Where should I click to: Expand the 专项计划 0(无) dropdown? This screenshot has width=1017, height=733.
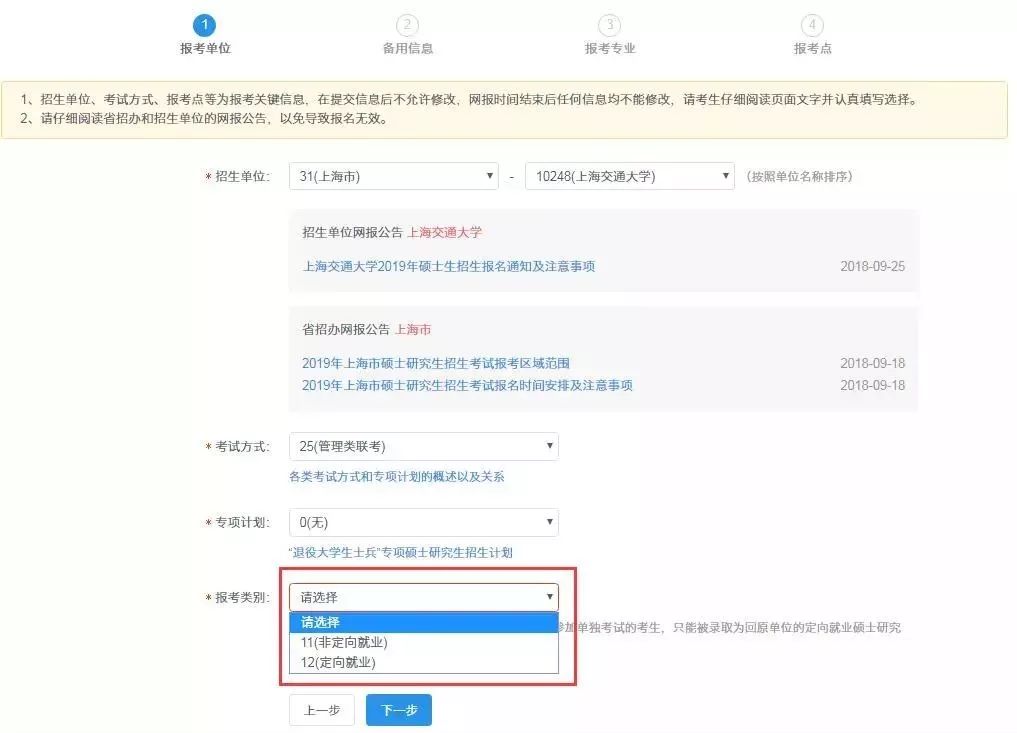click(x=423, y=522)
